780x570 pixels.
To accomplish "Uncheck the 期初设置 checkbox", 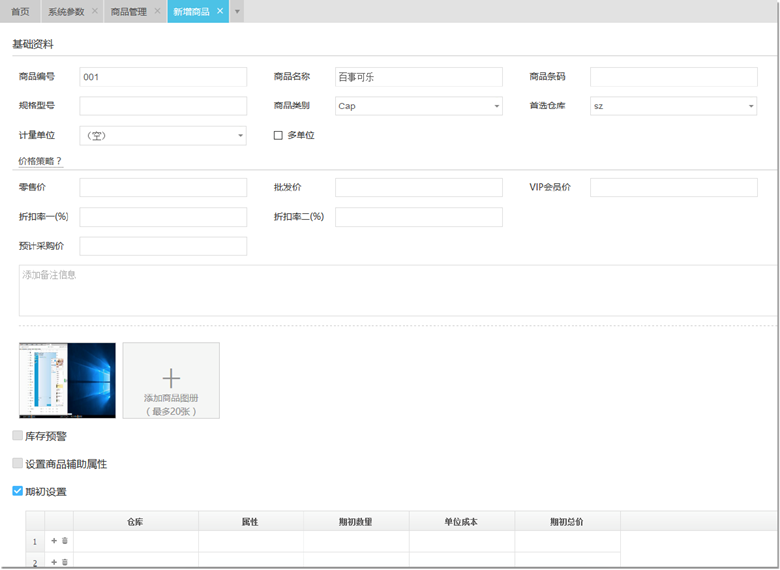I will (x=17, y=491).
